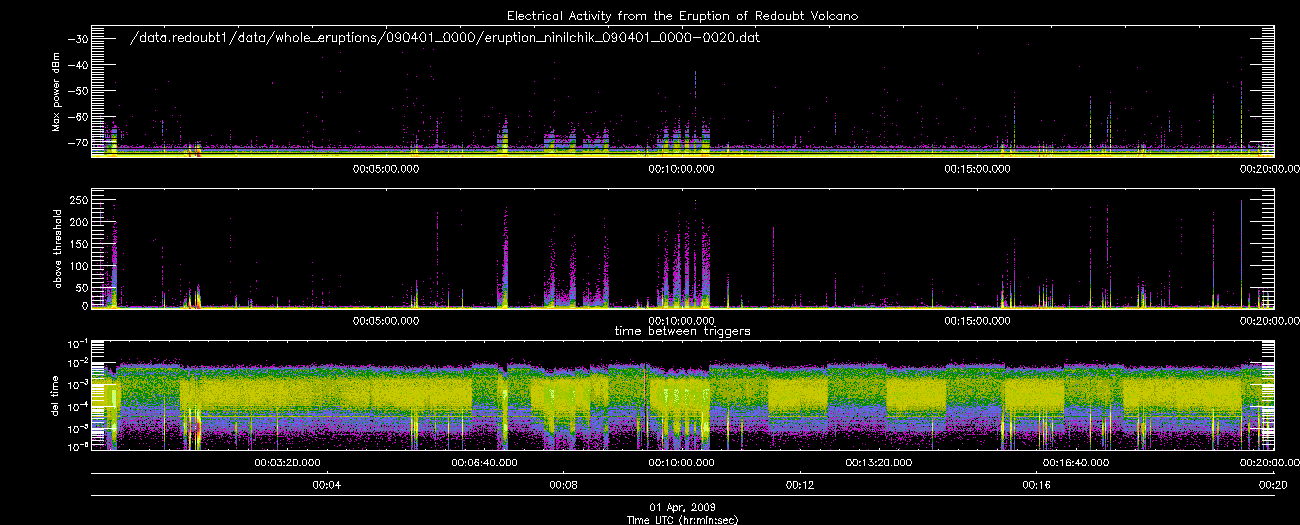Click the 'Time UTC (hr:min:sec)' axis caption
Screen dimensions: 1300x525
pos(682,519)
